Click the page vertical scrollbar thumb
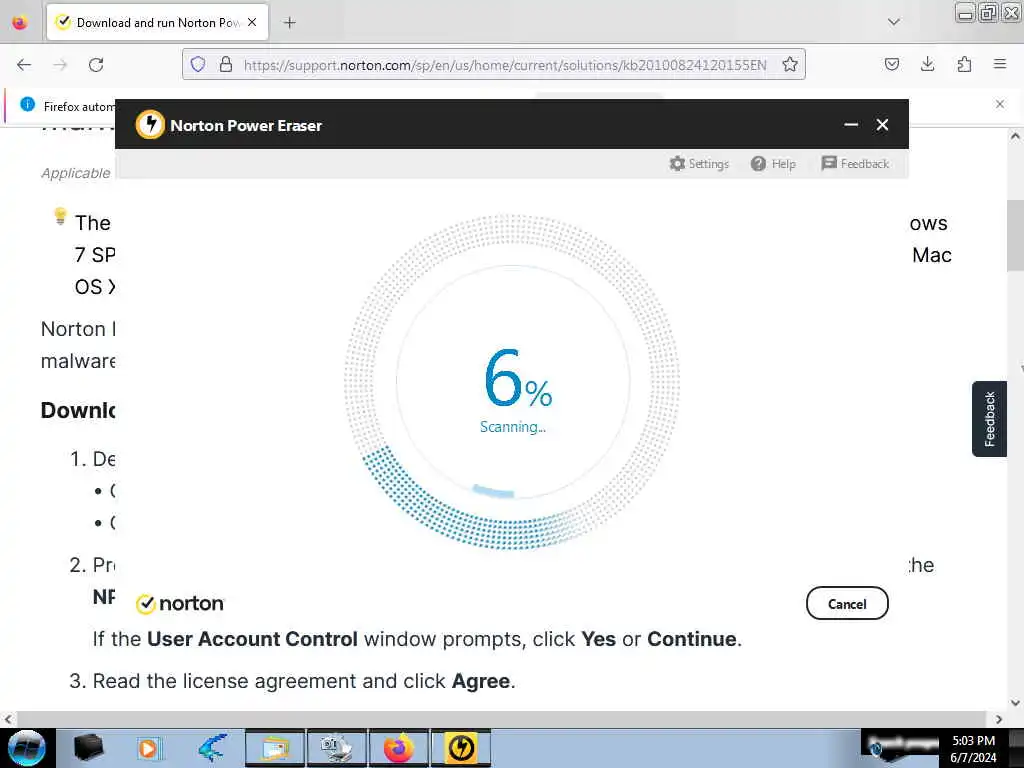Image resolution: width=1024 pixels, height=768 pixels. point(1014,235)
